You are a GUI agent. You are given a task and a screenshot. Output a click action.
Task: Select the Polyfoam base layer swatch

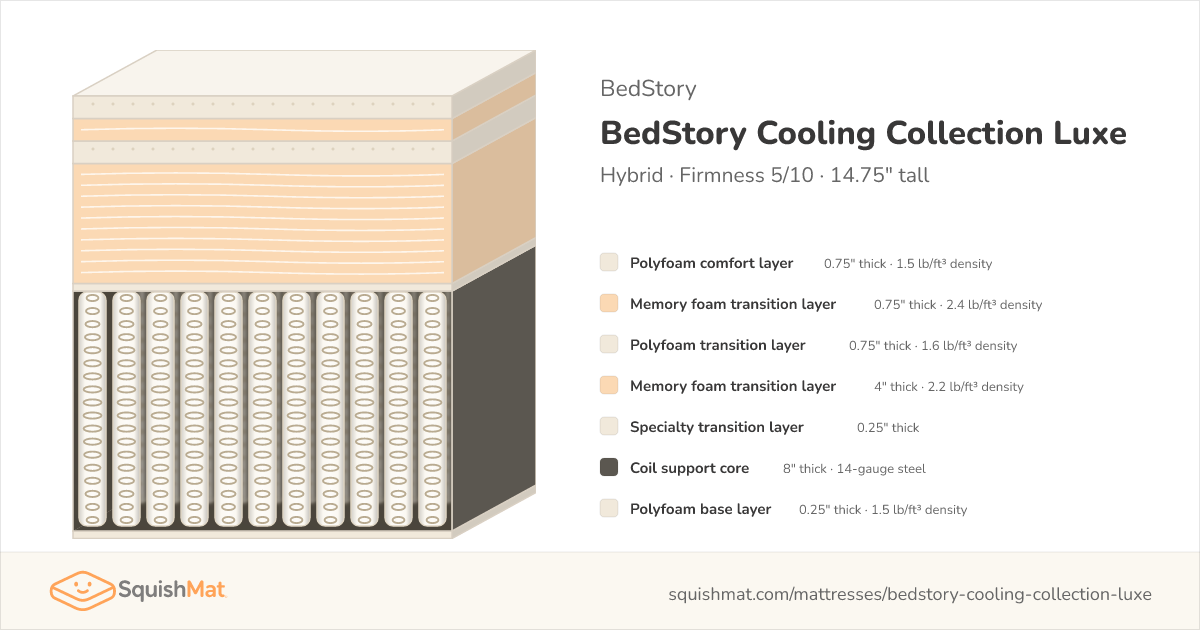[609, 509]
